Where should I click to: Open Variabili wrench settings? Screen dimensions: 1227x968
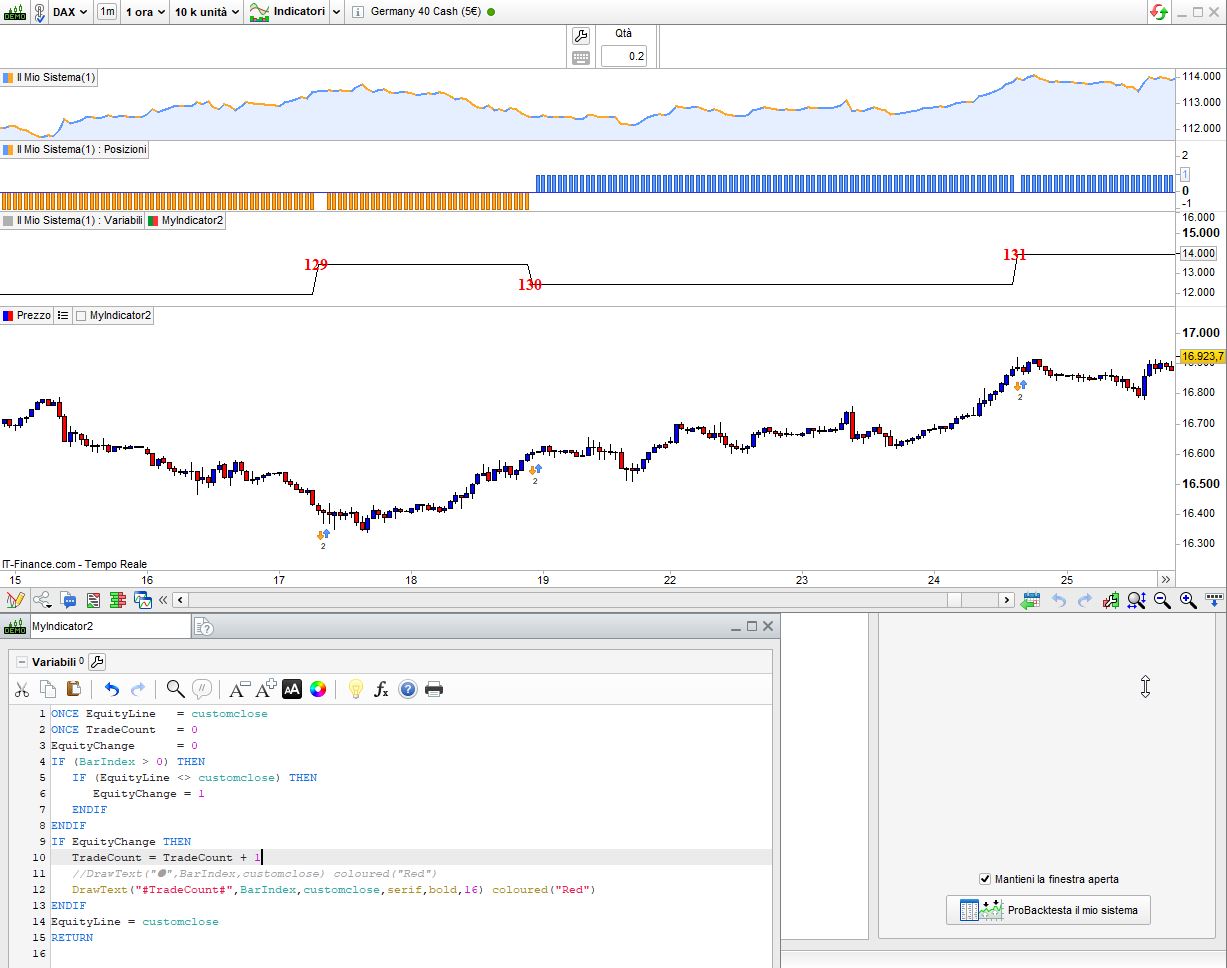tap(97, 662)
